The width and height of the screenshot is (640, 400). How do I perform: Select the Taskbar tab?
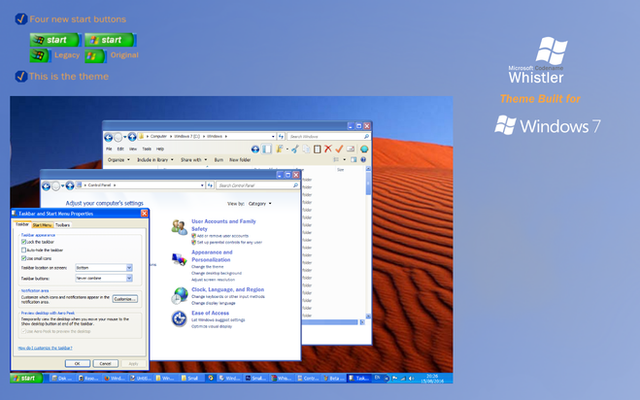pos(22,224)
